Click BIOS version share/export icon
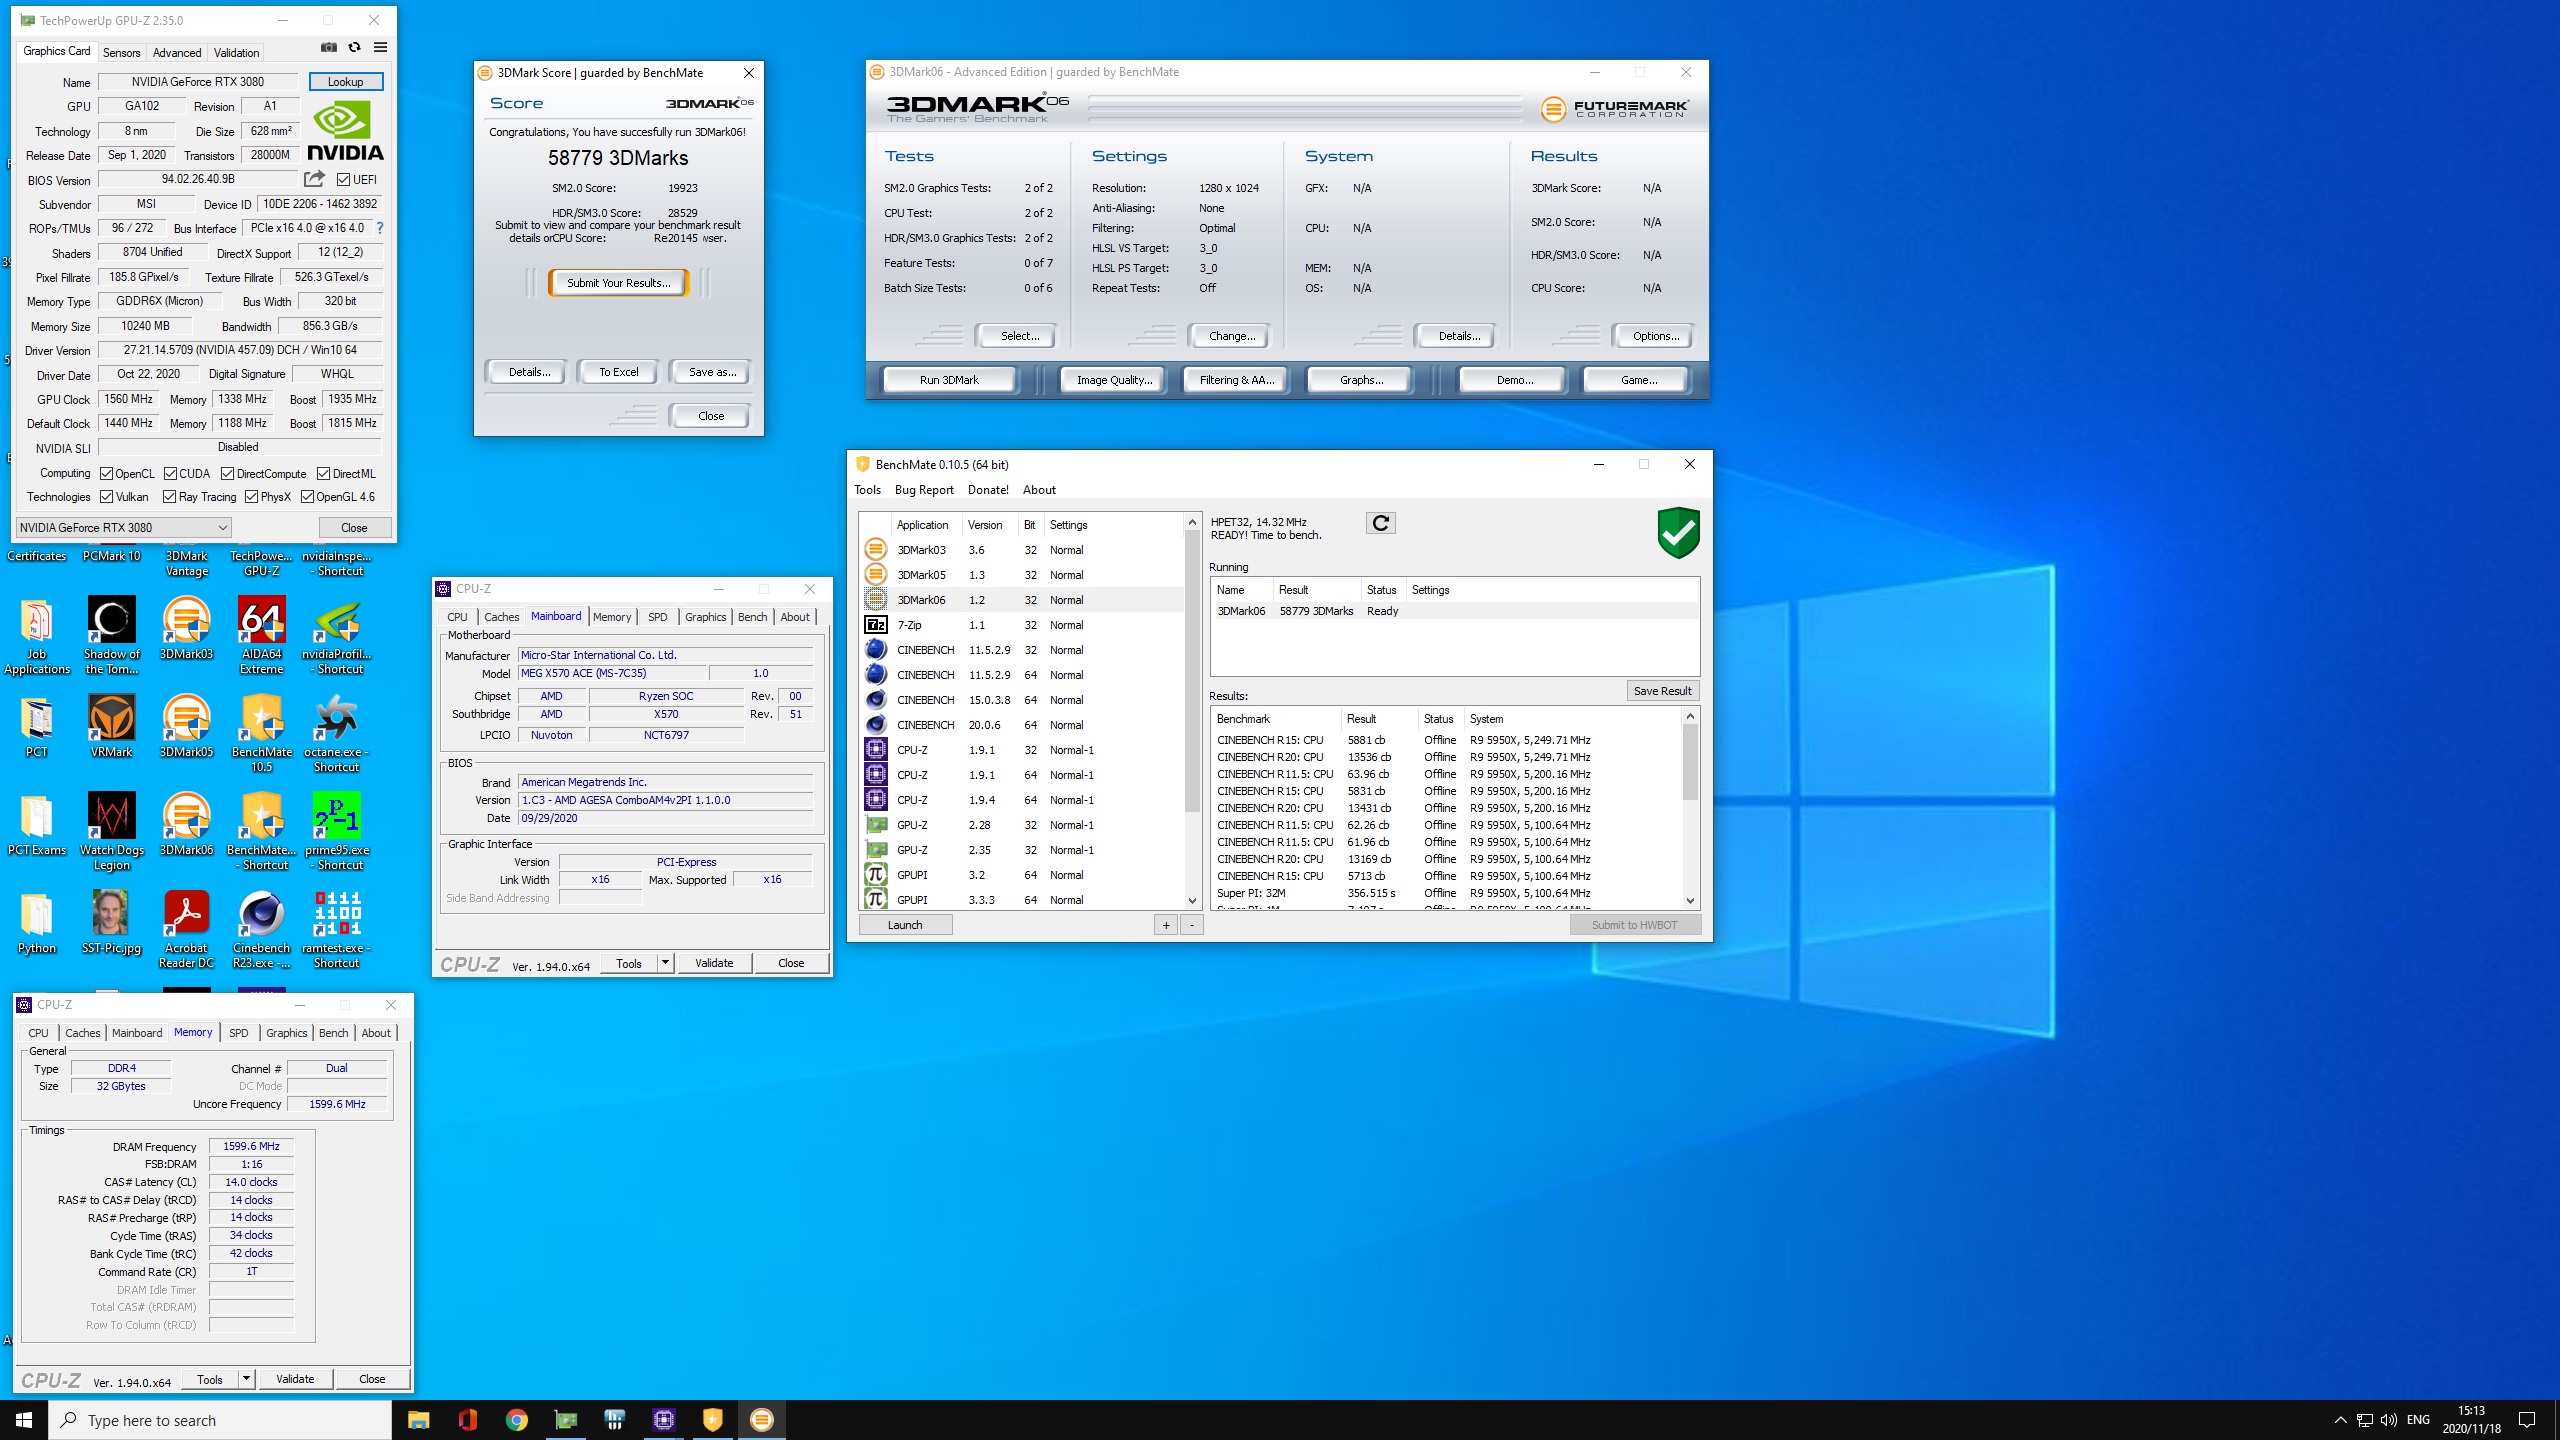2560x1440 pixels. tap(314, 179)
